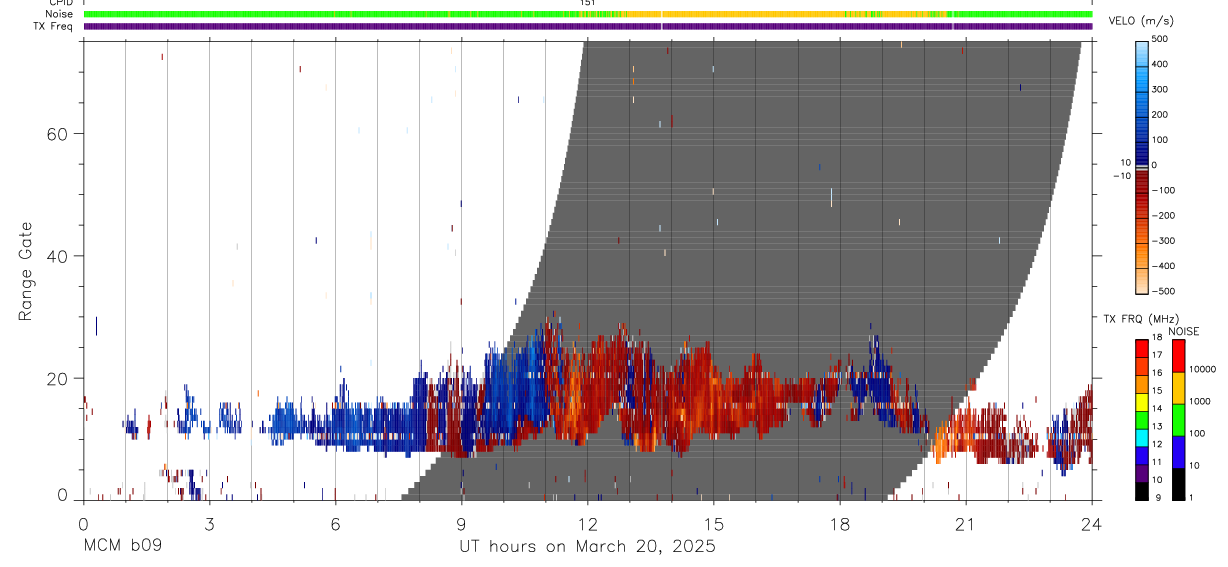1228x567 pixels.
Task: Click the "Noise" row label above the plot
Action: [x=59, y=14]
